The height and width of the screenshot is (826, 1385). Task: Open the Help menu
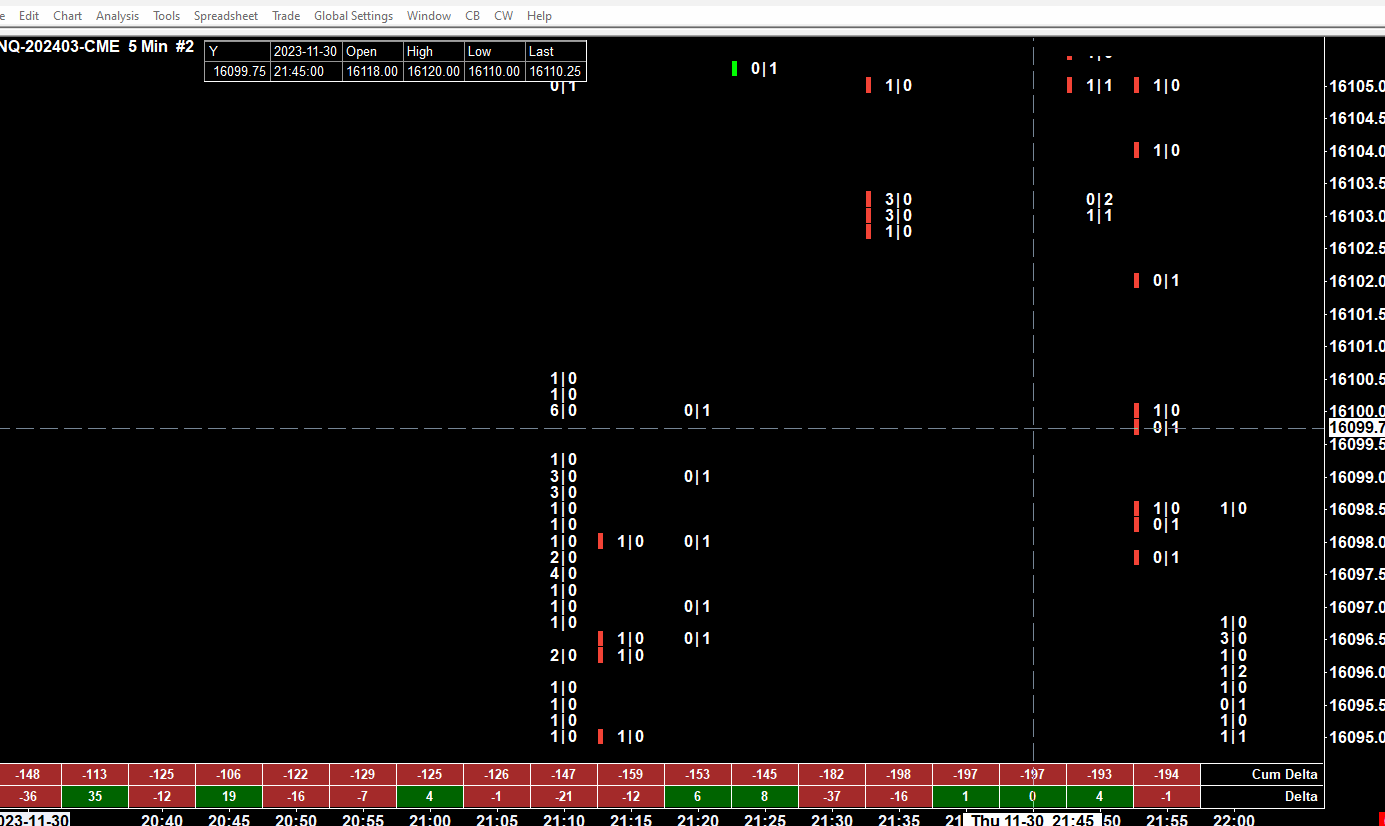(539, 16)
